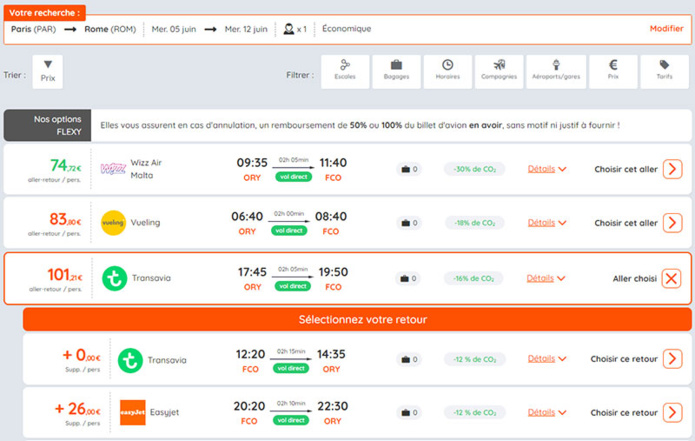Viewport: 695px width, 441px height.
Task: Deselect the chosen Transavia outbound flight
Action: tap(672, 278)
